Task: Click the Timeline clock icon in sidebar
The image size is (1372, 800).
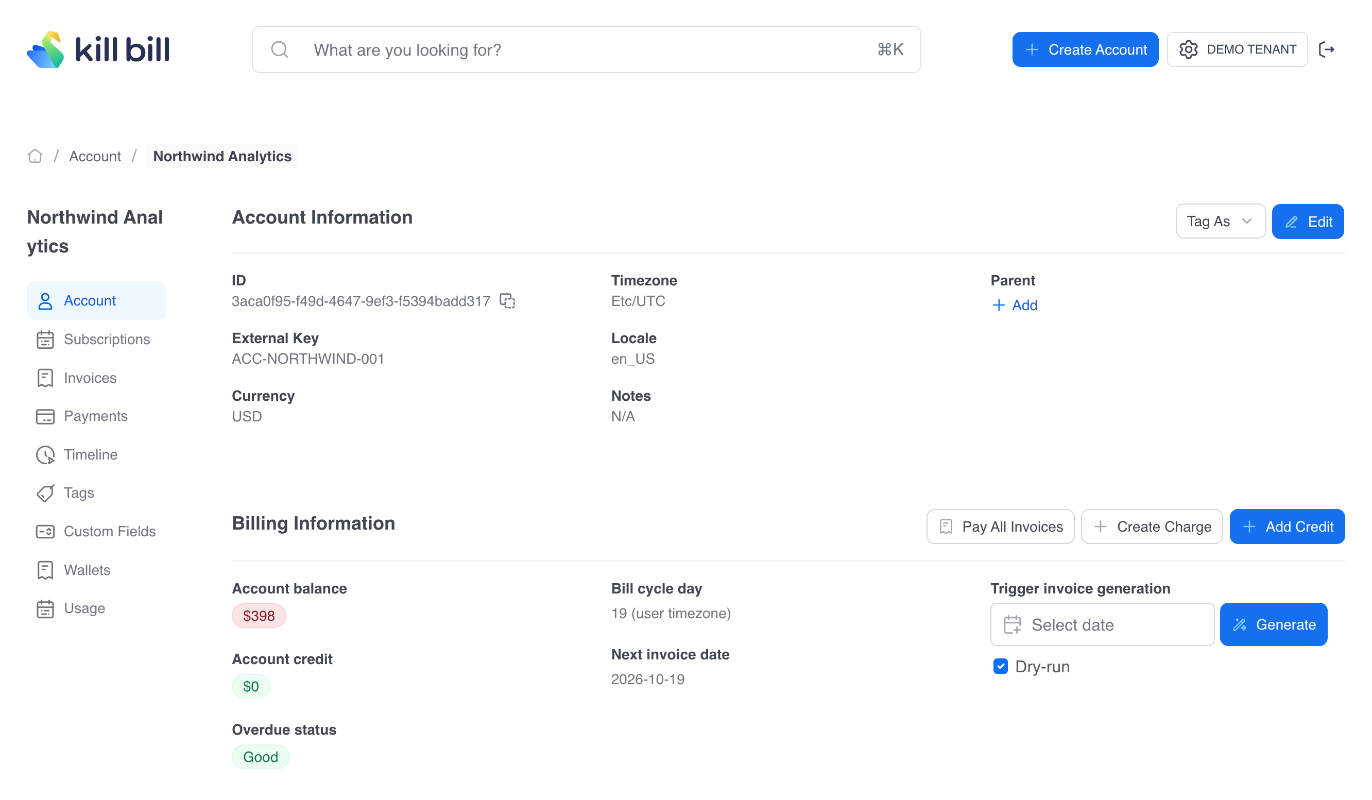Action: [x=45, y=455]
